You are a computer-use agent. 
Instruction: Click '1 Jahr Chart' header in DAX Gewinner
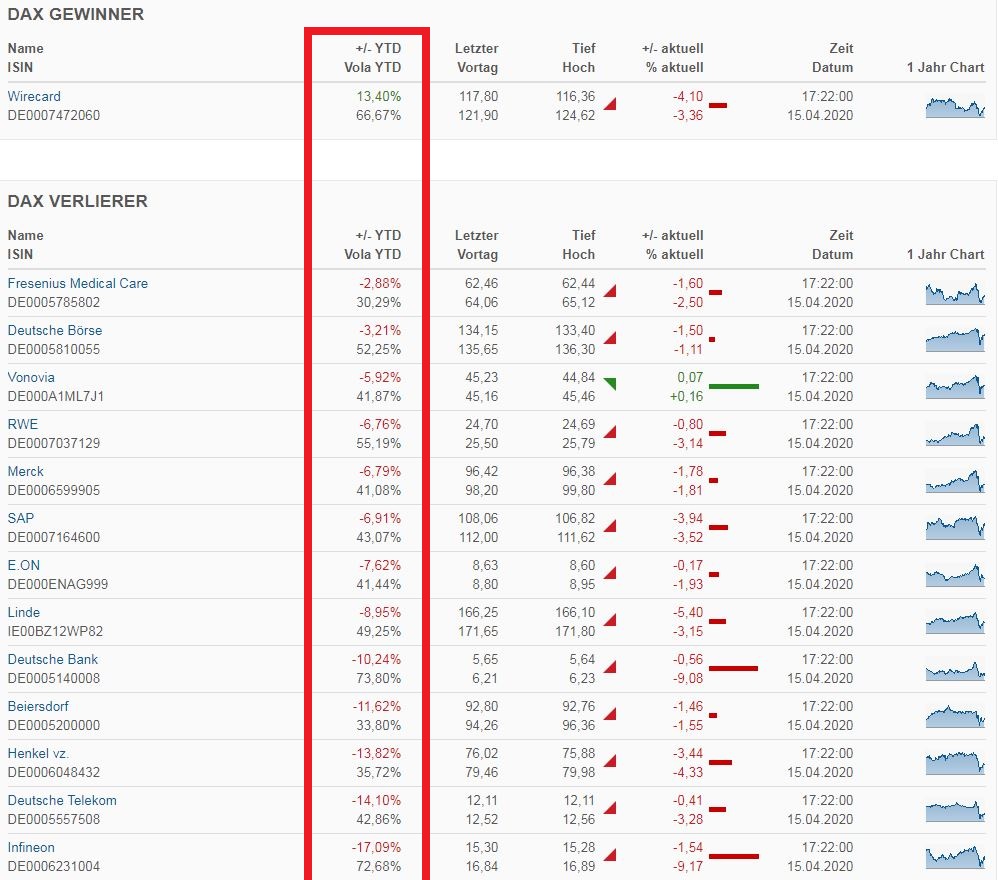coord(945,67)
